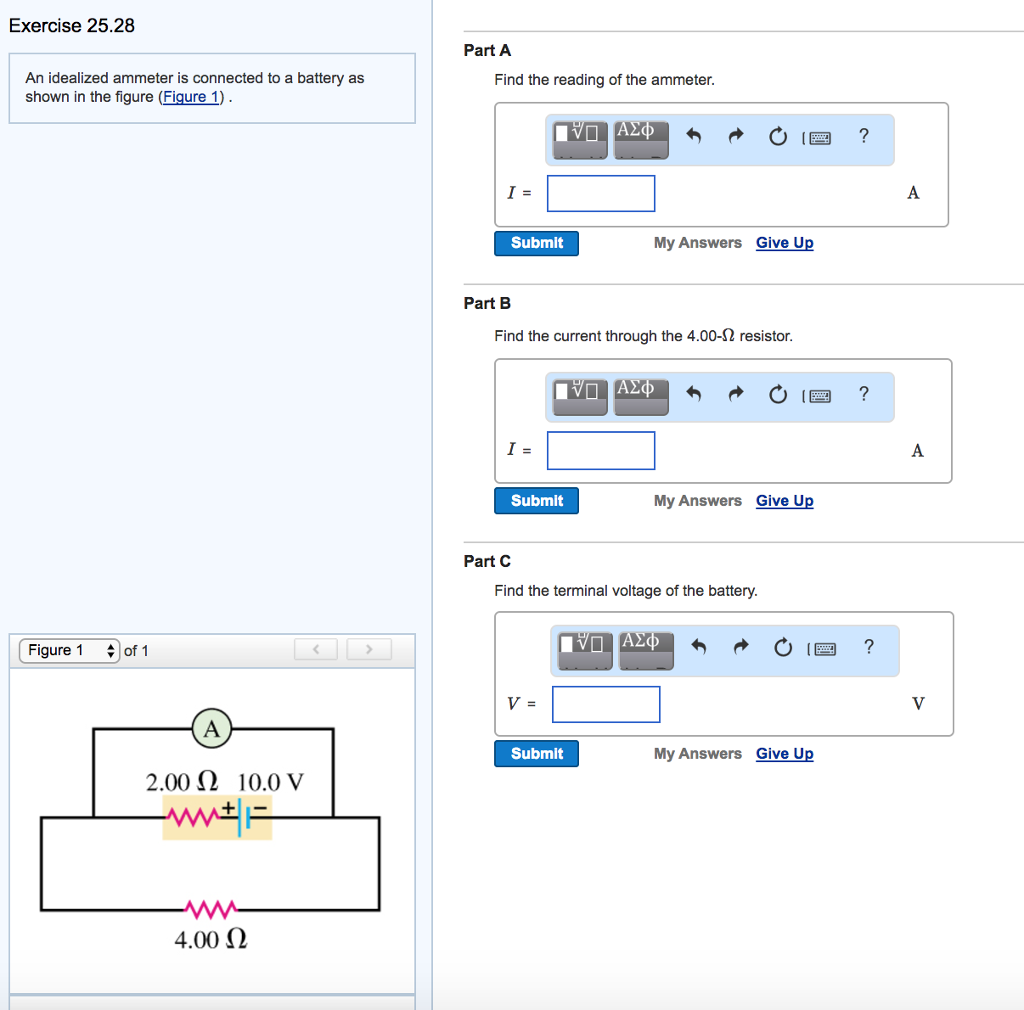Viewport: 1024px width, 1010px height.
Task: Submit the answer for Part C
Action: 536,753
